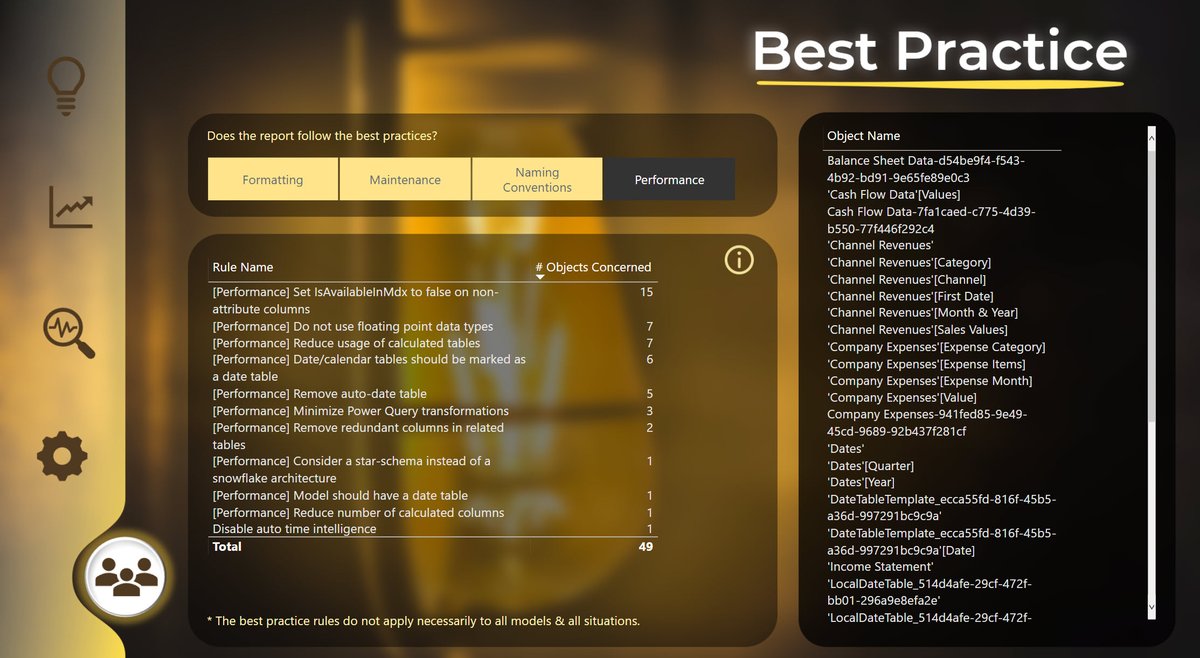Select object 'Company Expenses-941fed85-9e49-...'
Viewport: 1200px width, 658px height.
point(927,423)
